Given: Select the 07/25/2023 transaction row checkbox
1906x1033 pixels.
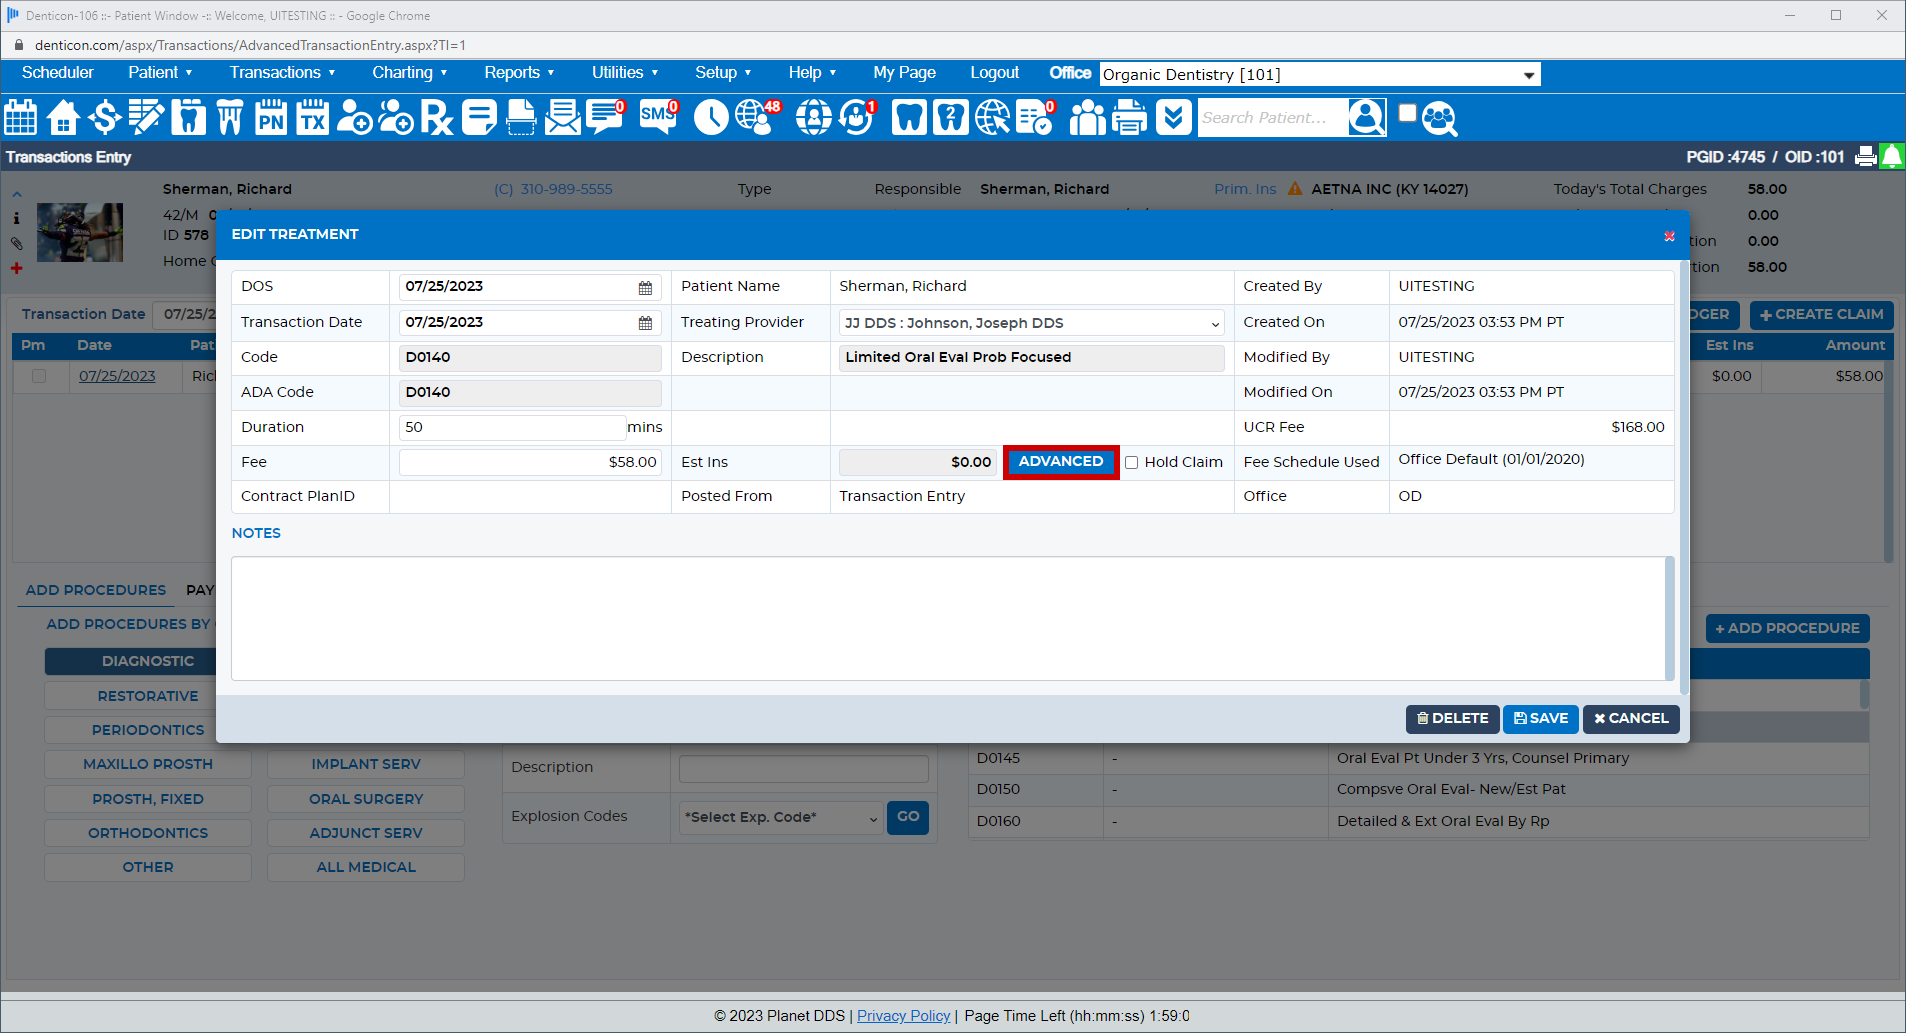Looking at the screenshot, I should [39, 376].
